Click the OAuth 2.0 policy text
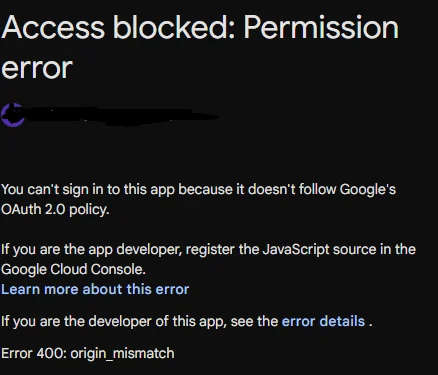 pyautogui.click(x=55, y=210)
